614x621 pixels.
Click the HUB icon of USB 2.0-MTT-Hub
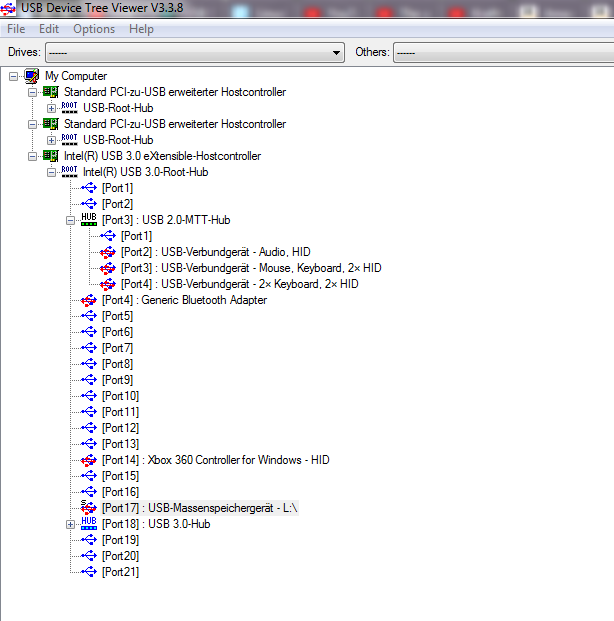(89, 219)
